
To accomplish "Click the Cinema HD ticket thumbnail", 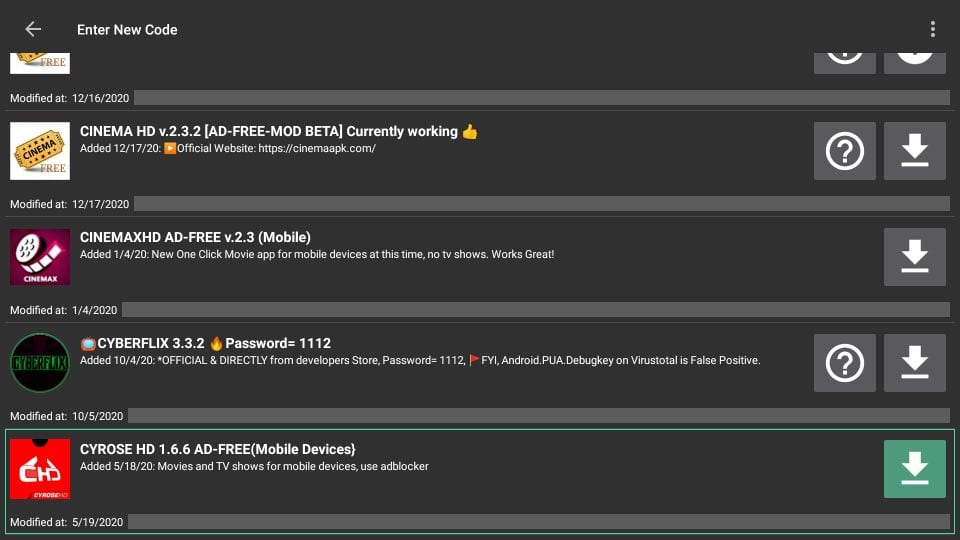I will [x=40, y=151].
